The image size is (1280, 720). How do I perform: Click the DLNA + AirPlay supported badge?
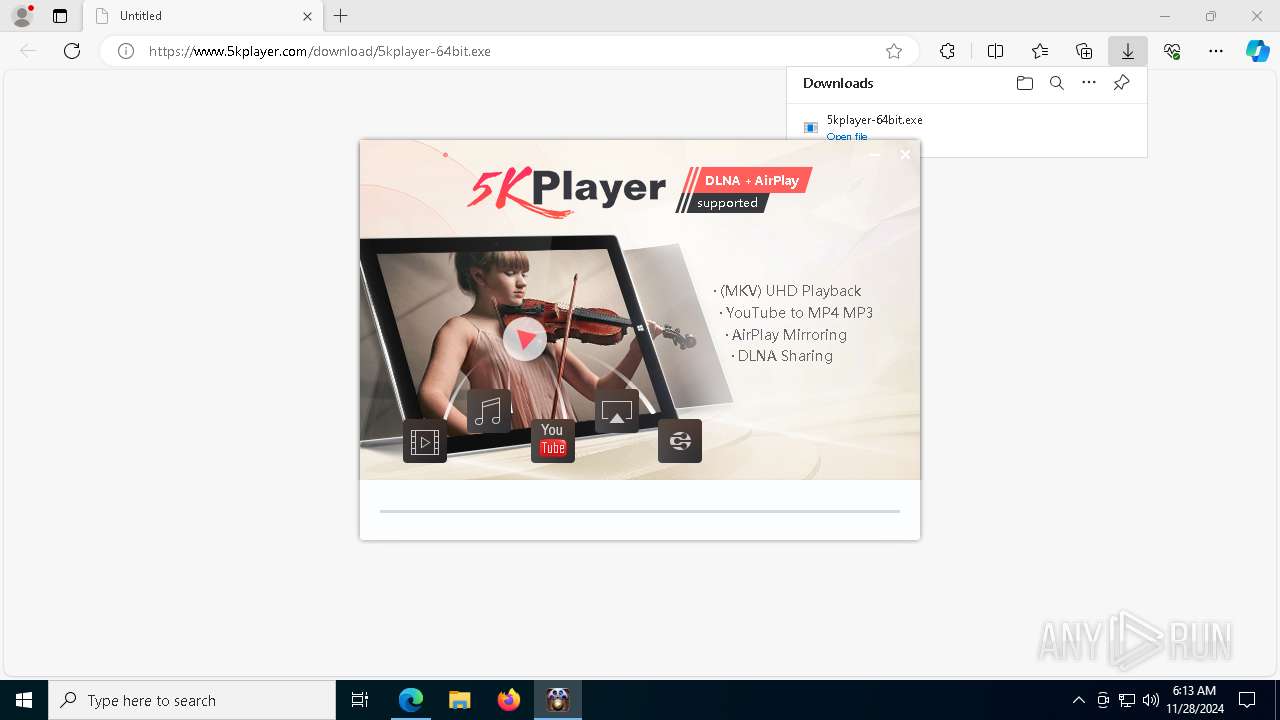point(744,190)
